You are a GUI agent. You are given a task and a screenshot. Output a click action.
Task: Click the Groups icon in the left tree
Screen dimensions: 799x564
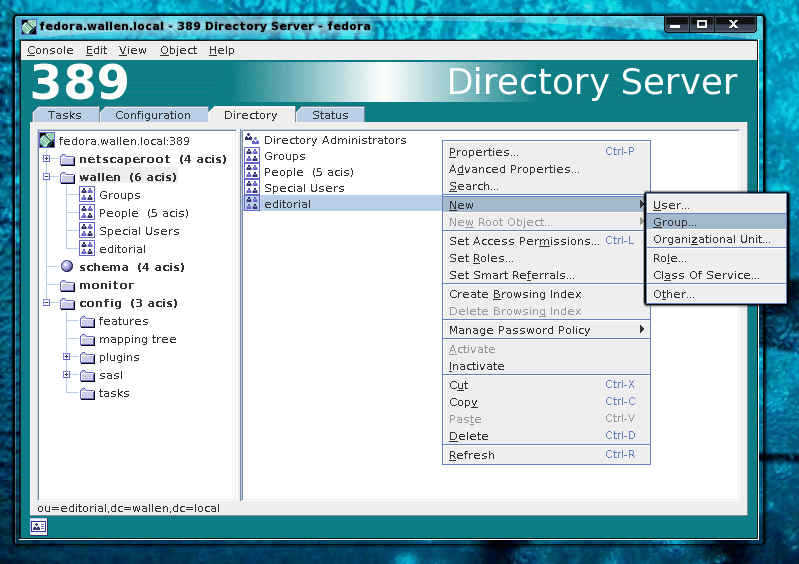[x=87, y=195]
